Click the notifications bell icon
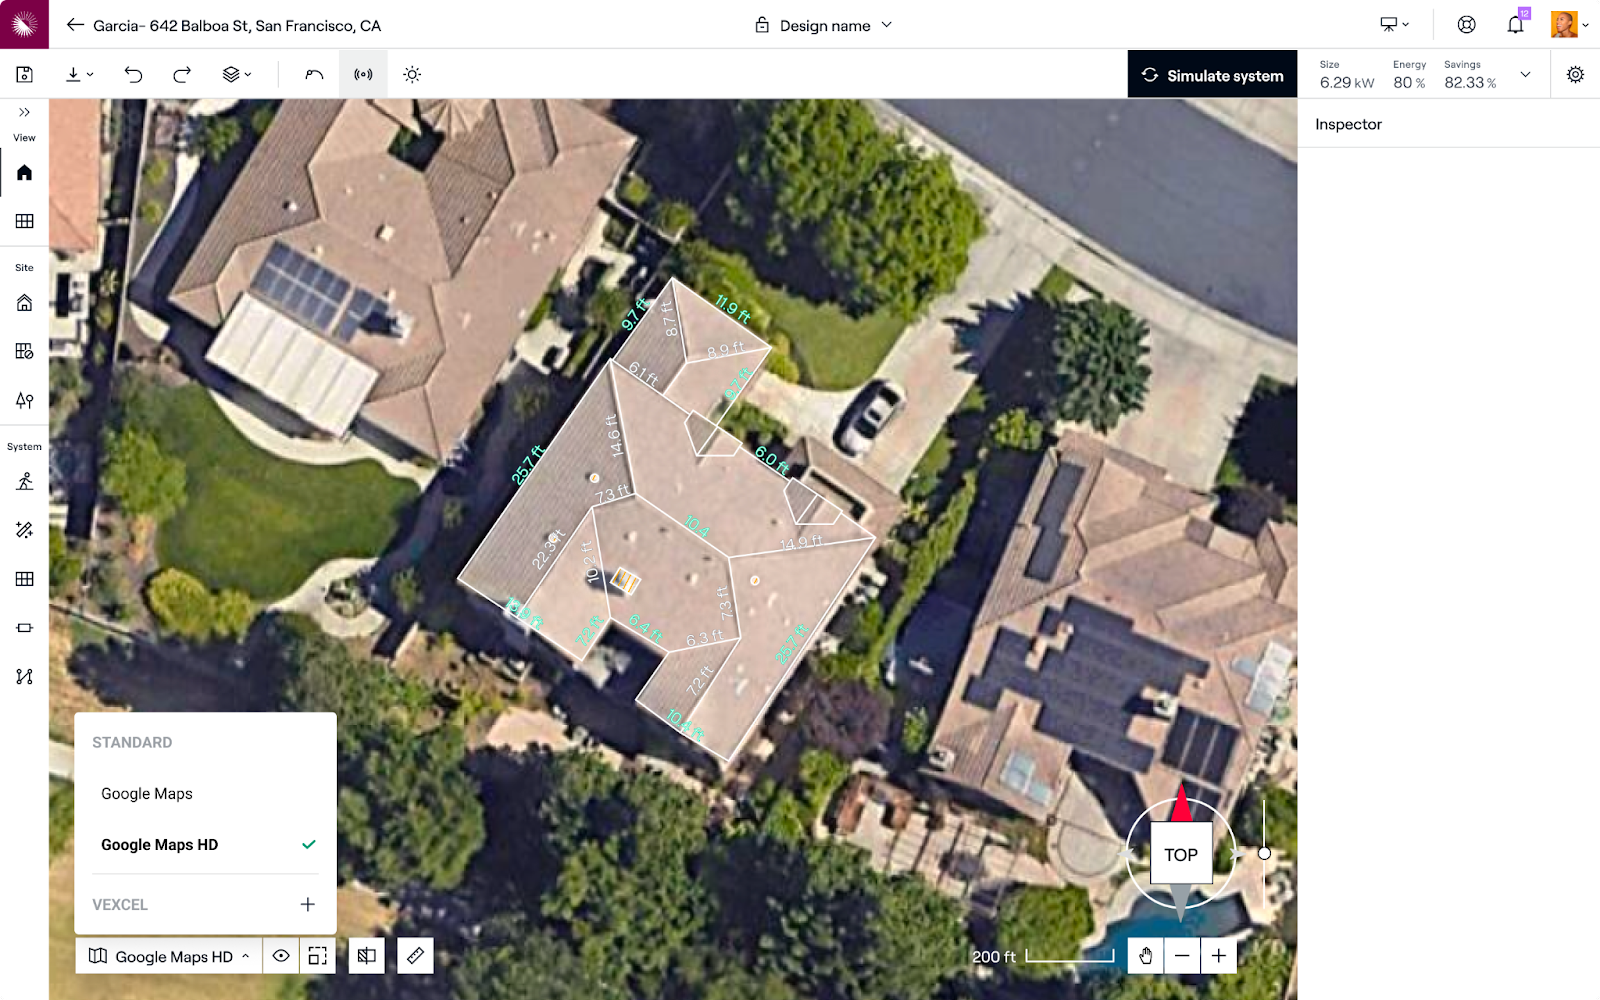This screenshot has height=1000, width=1600. tap(1515, 25)
